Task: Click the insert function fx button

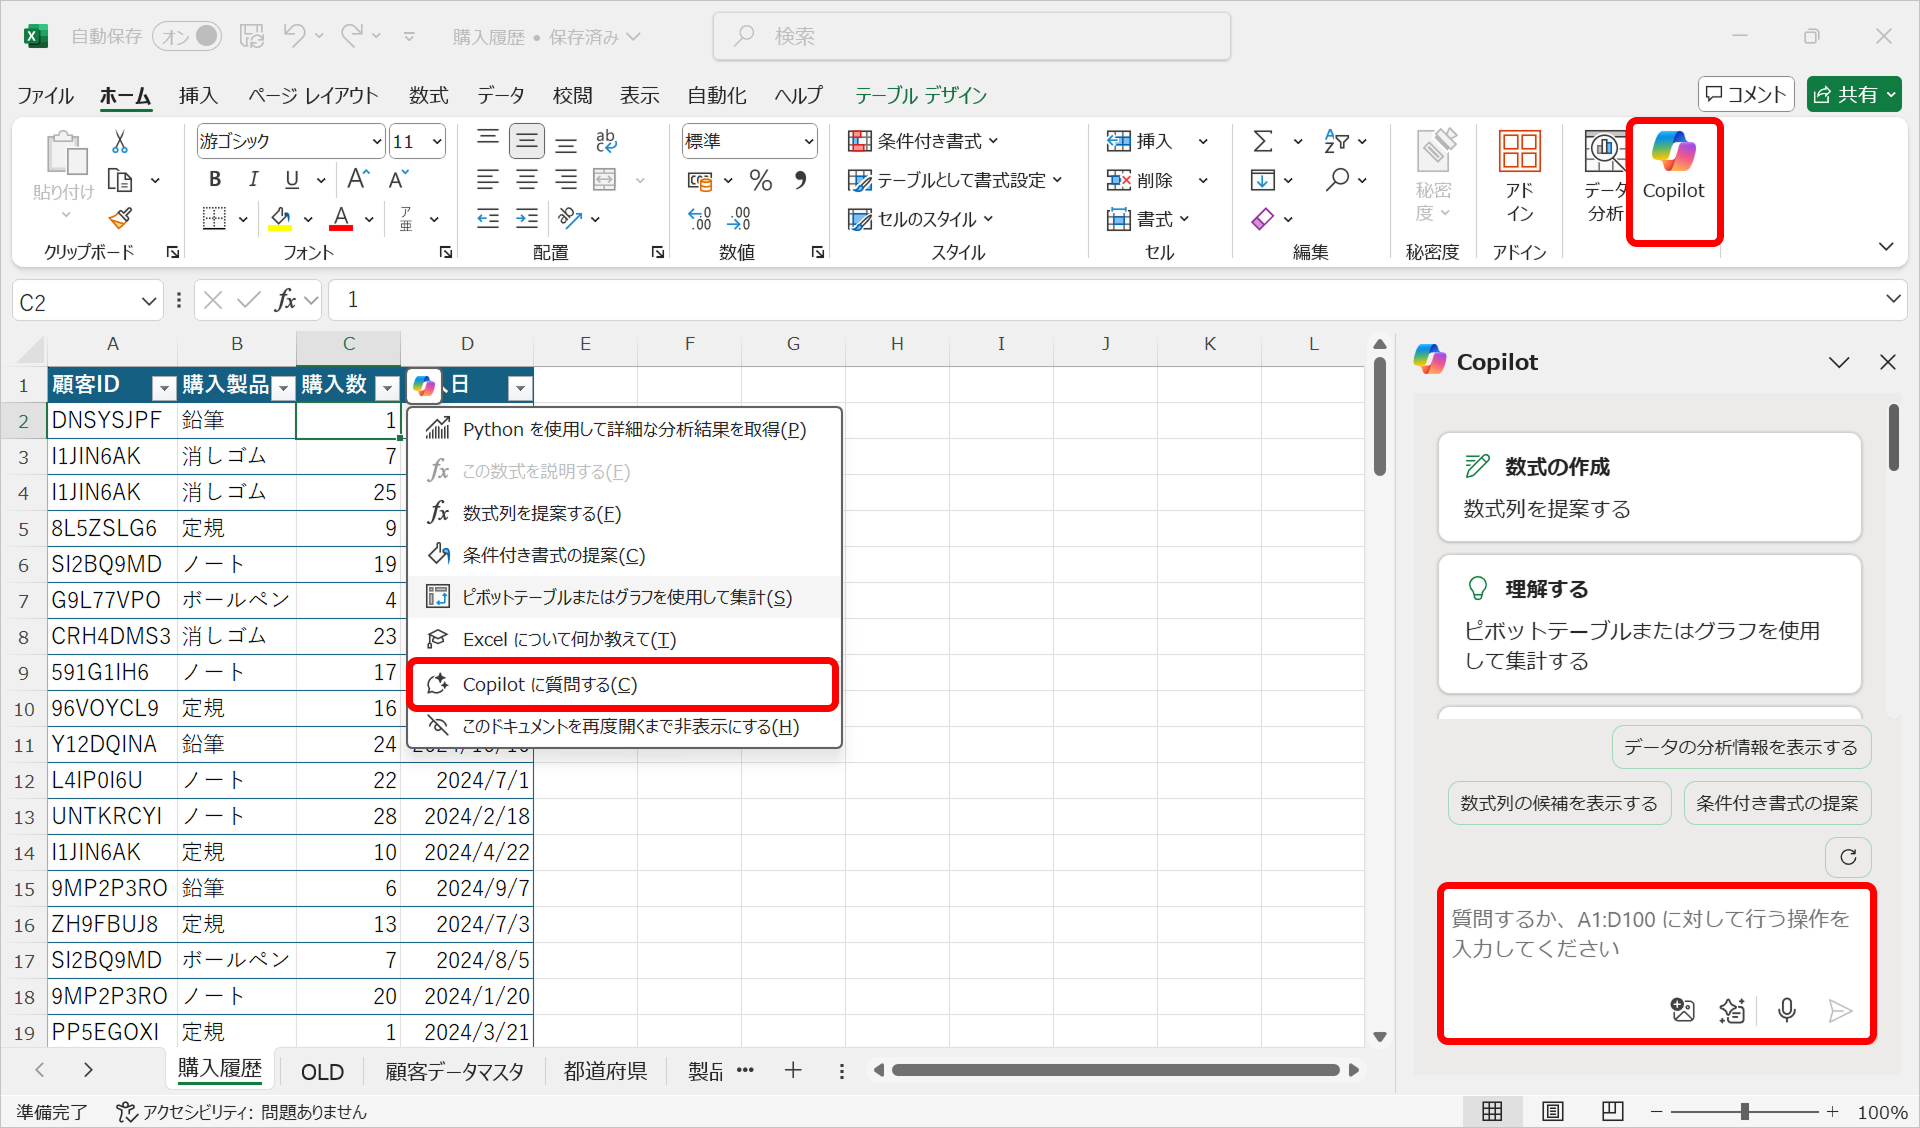Action: click(x=285, y=300)
